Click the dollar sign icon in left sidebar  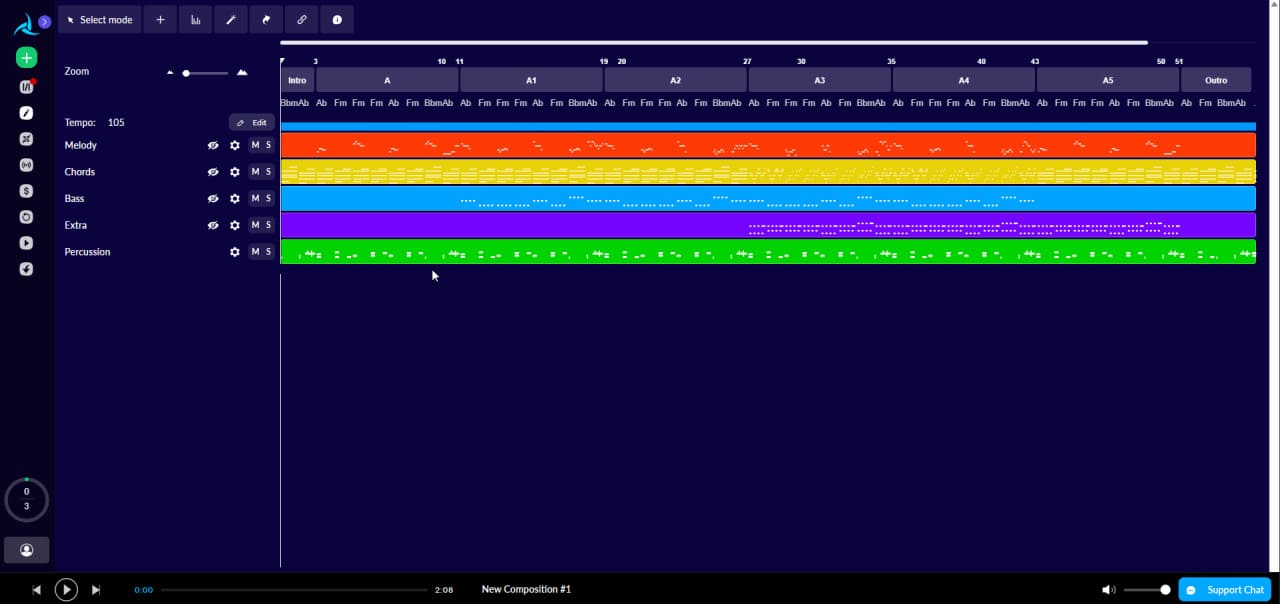click(x=25, y=190)
